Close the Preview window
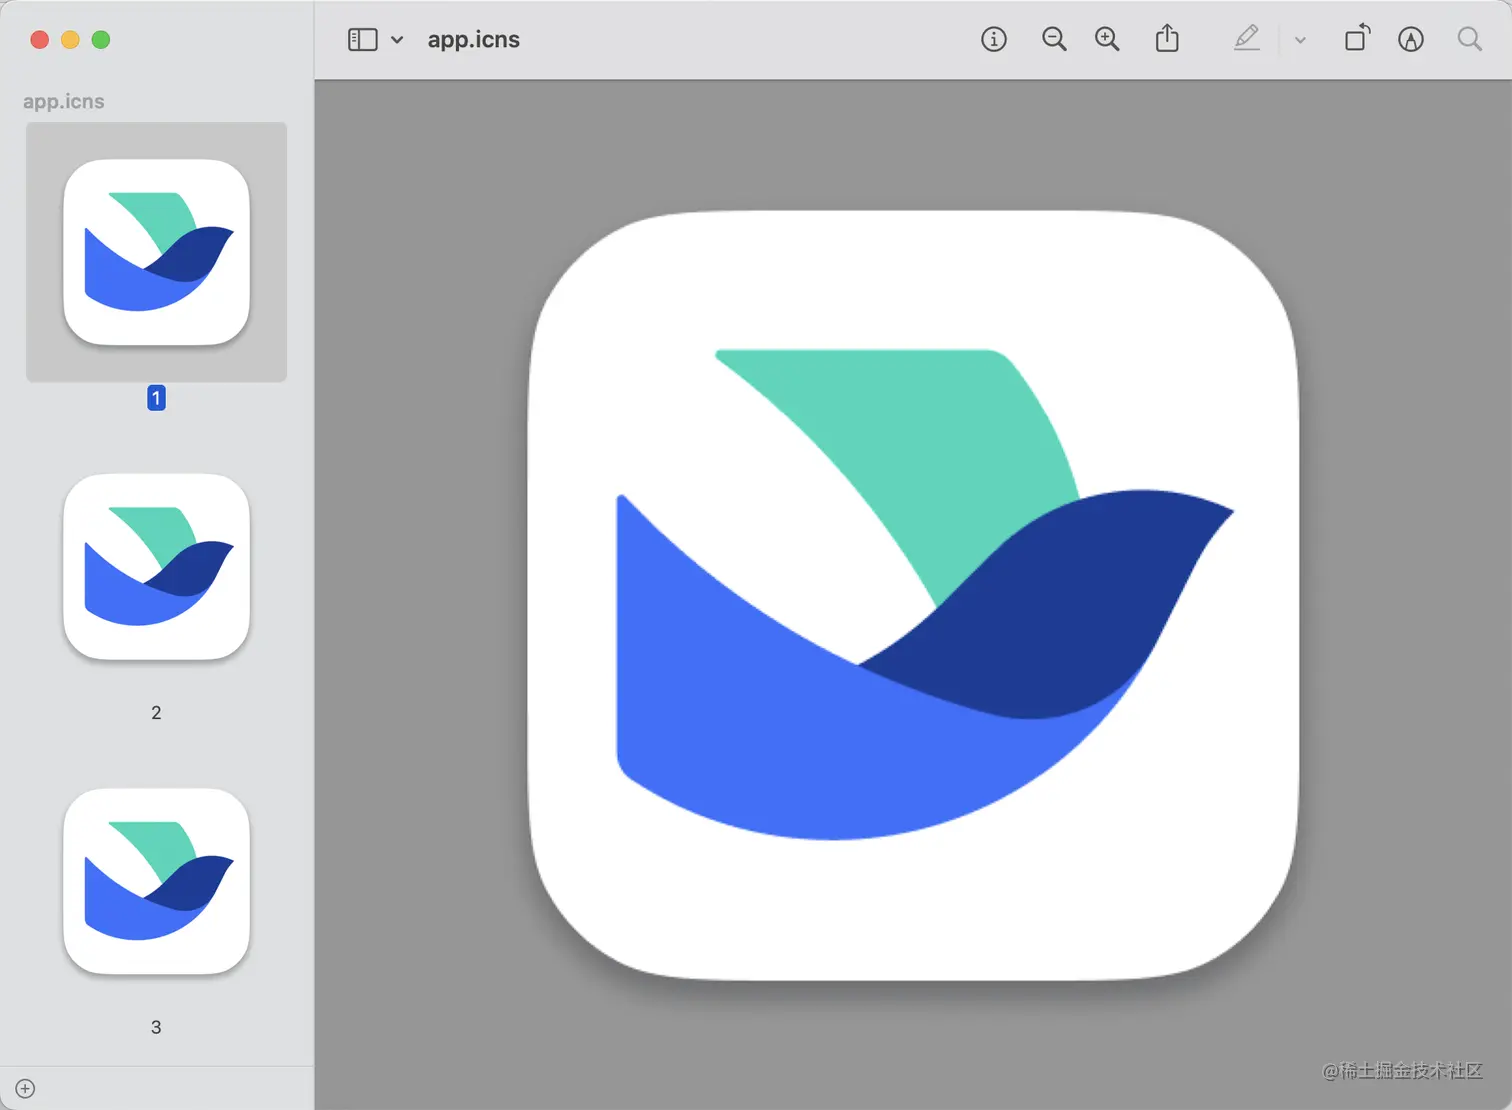Screen dimensions: 1512x1110 [x=40, y=40]
